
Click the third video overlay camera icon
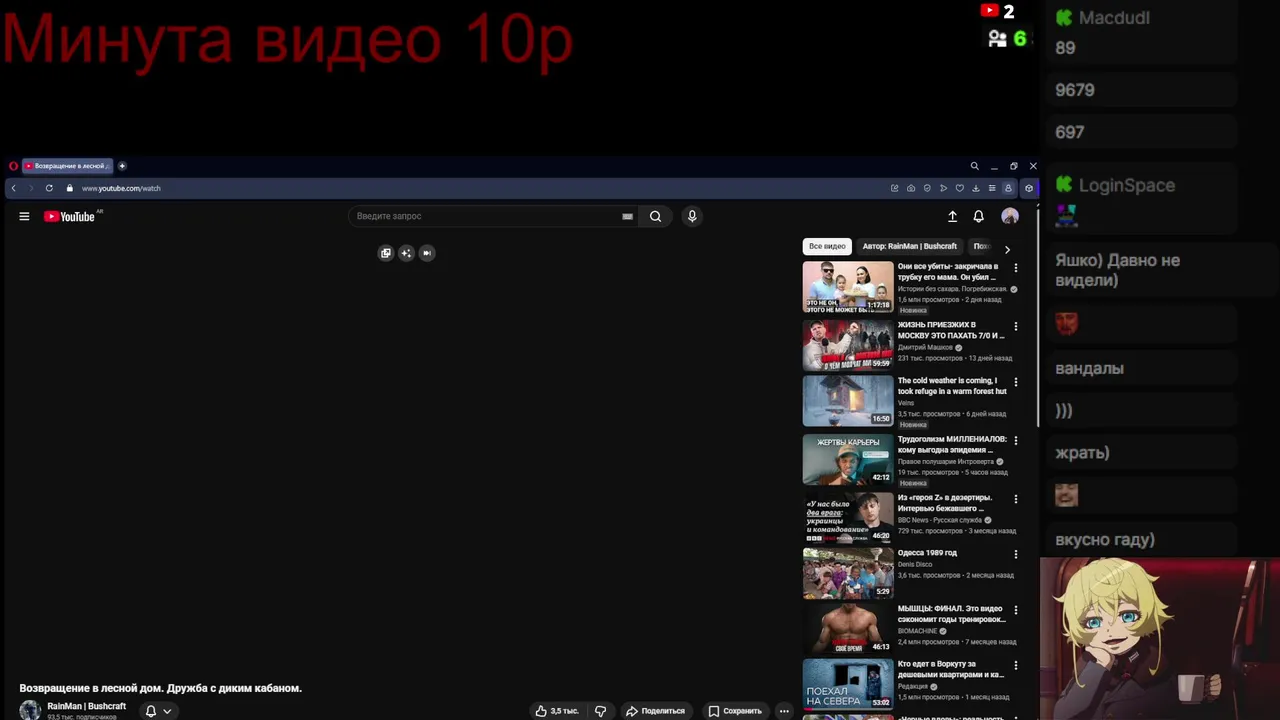coord(427,253)
